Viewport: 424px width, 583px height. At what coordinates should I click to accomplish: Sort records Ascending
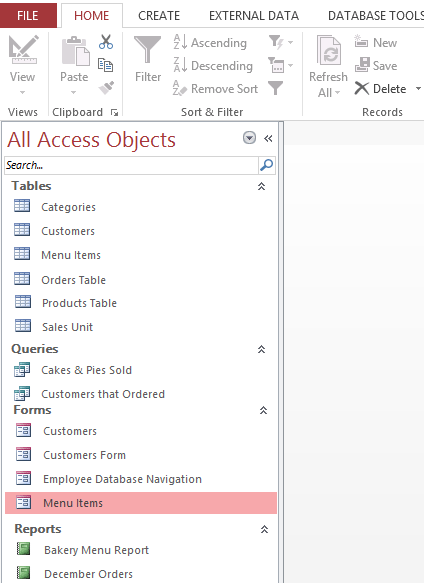211,42
